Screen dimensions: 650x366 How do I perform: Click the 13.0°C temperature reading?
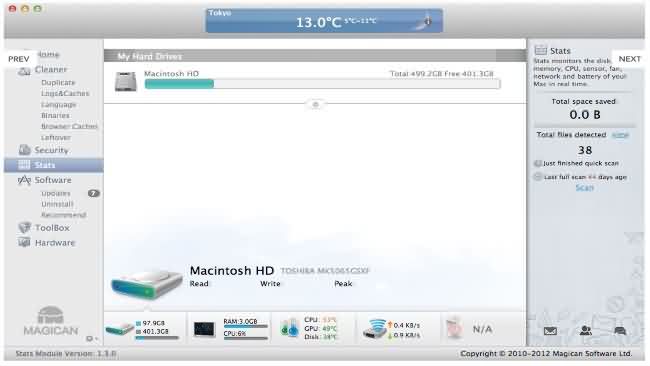(x=318, y=22)
